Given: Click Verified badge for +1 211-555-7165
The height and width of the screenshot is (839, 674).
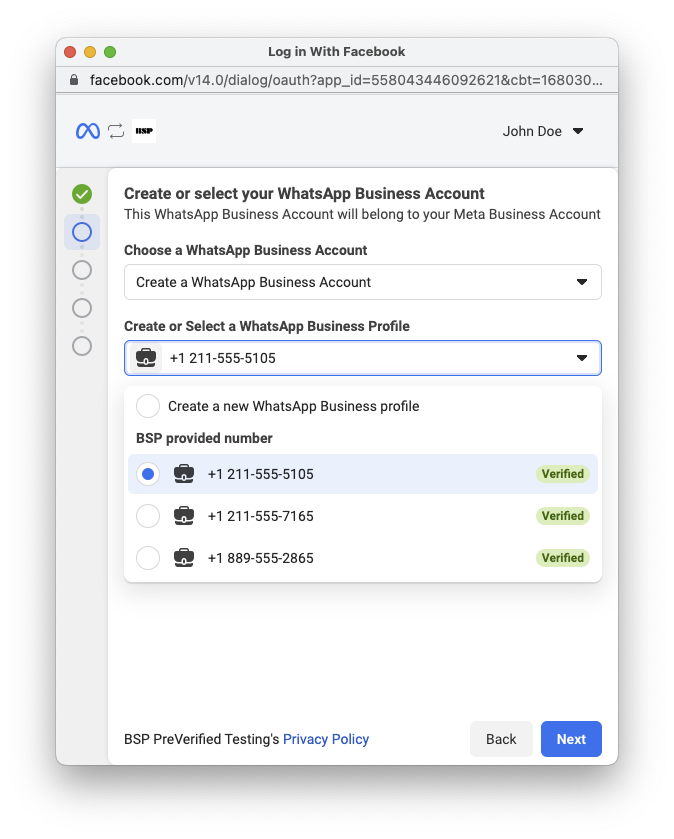Looking at the screenshot, I should pyautogui.click(x=563, y=516).
